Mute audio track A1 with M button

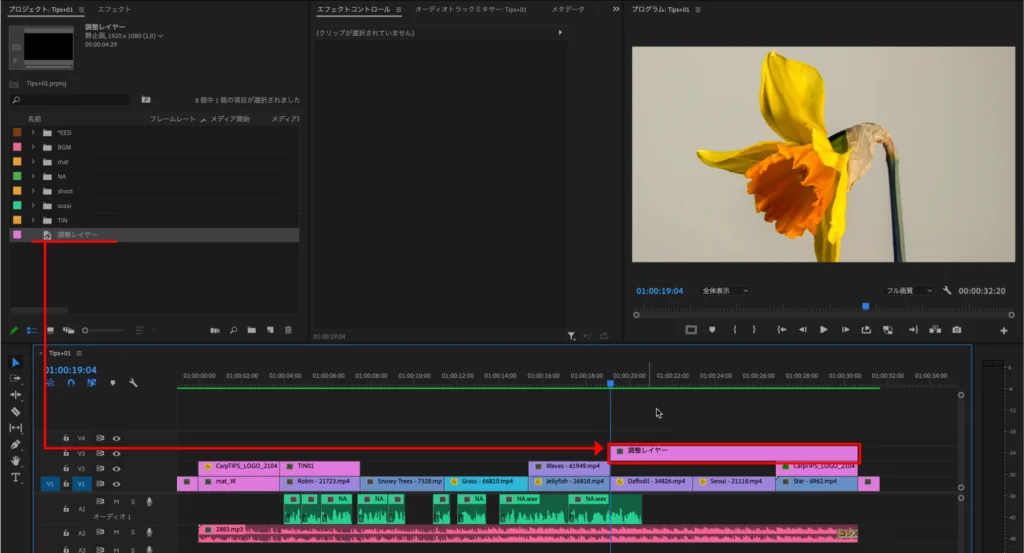[x=116, y=501]
